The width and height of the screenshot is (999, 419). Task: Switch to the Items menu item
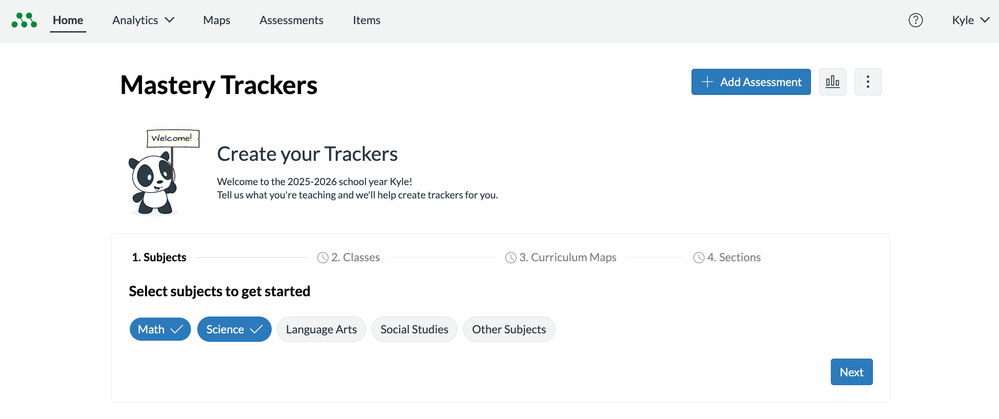point(366,20)
